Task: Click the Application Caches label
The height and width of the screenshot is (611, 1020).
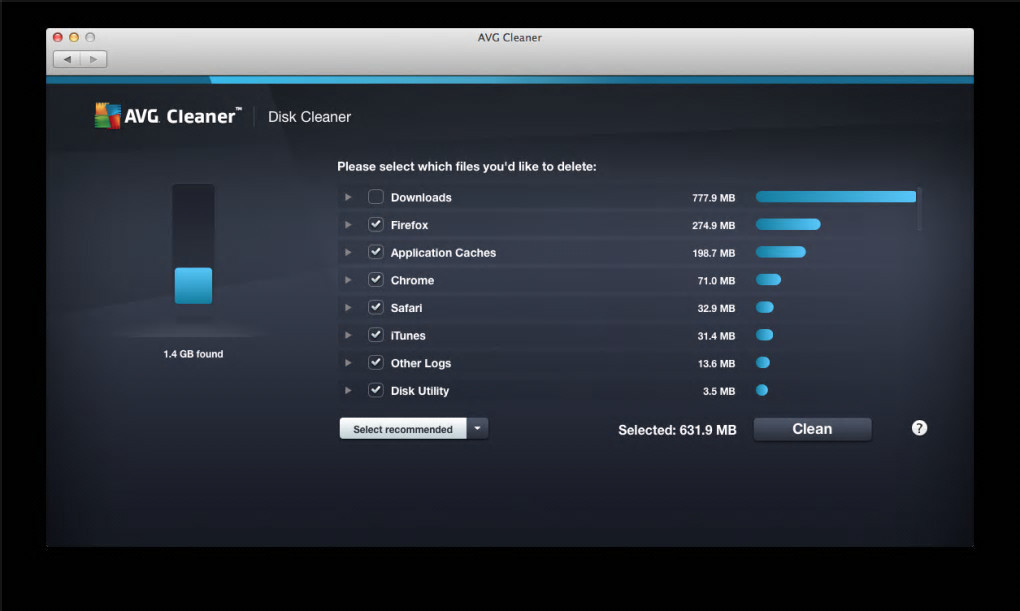Action: [443, 252]
